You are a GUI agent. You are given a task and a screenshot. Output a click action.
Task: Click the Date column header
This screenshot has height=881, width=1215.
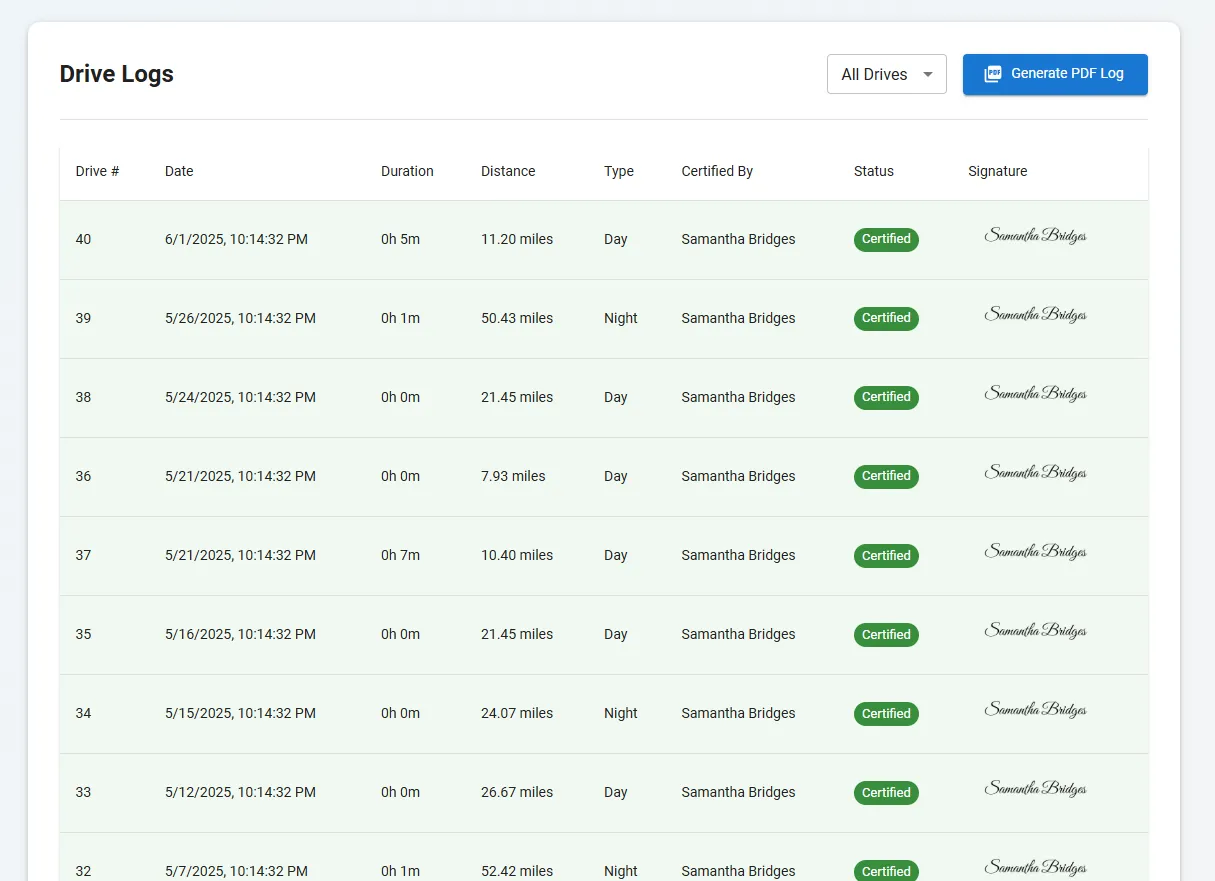179,171
